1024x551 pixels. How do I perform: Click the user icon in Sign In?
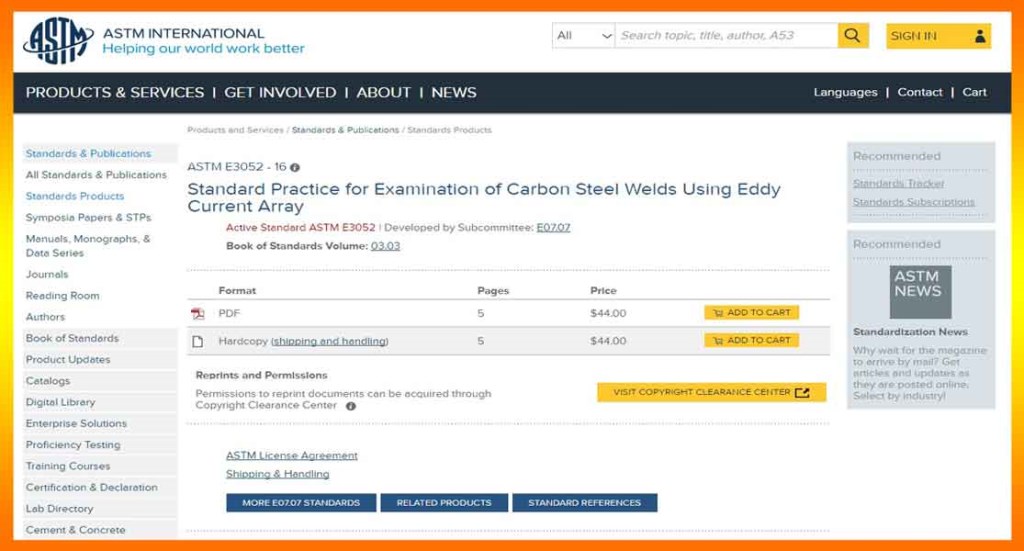click(980, 36)
